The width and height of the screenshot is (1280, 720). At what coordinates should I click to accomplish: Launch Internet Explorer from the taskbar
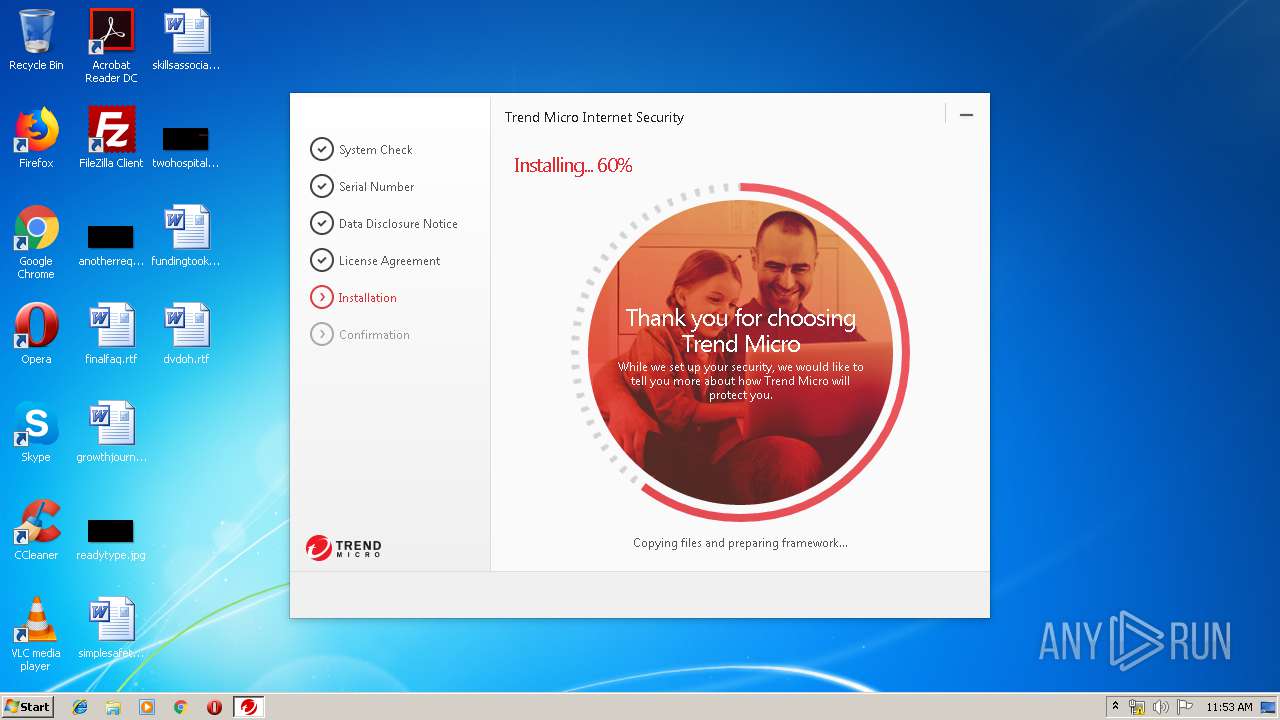click(x=80, y=707)
